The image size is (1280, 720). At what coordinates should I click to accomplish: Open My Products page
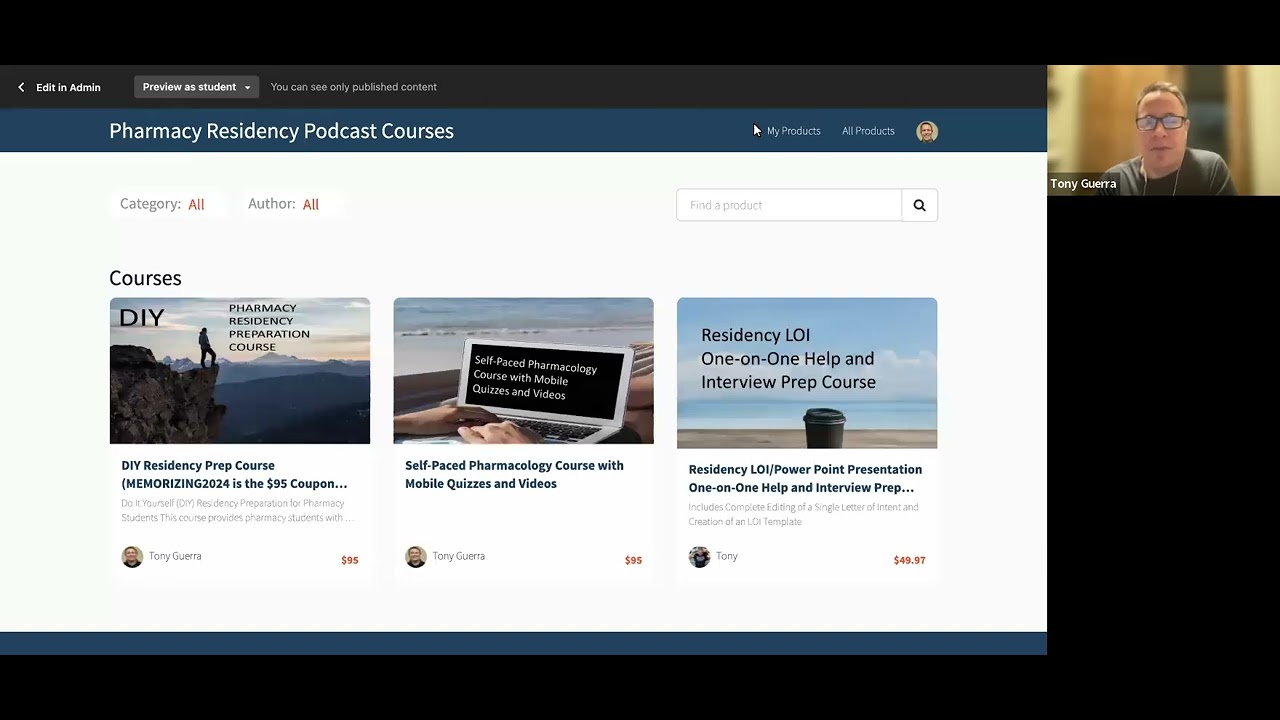point(793,131)
